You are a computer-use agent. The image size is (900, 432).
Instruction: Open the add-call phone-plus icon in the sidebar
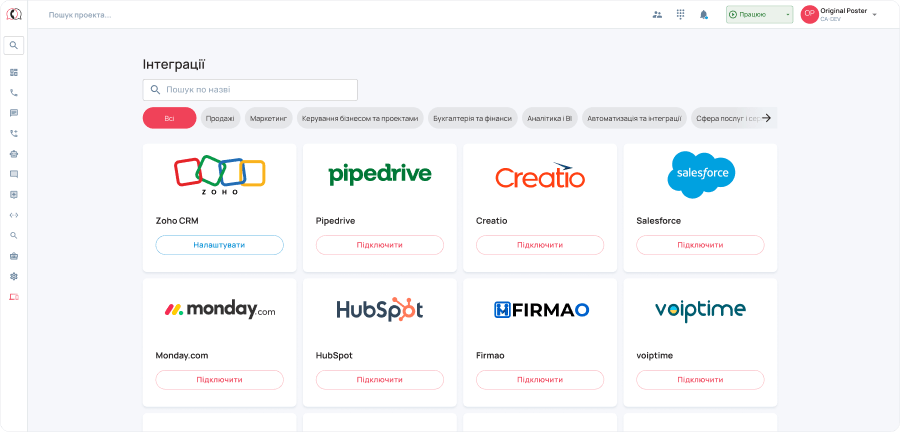click(14, 133)
